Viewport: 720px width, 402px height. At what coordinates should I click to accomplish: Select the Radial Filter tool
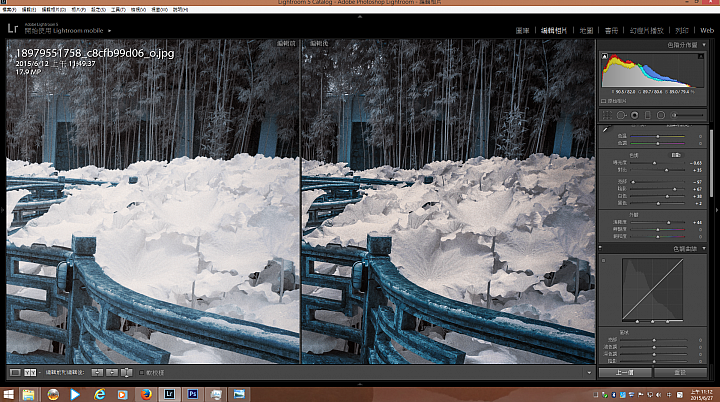click(661, 115)
